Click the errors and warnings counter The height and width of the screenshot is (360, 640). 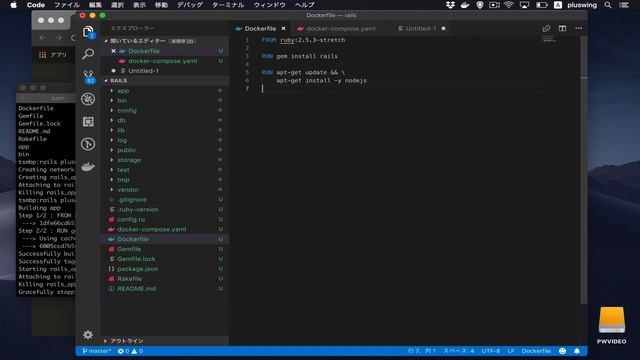pyautogui.click(x=130, y=351)
